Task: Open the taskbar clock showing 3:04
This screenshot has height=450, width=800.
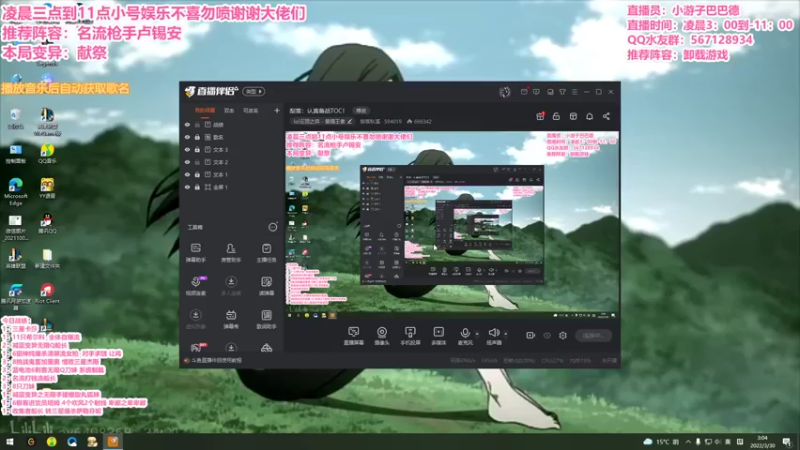Action: [762, 442]
